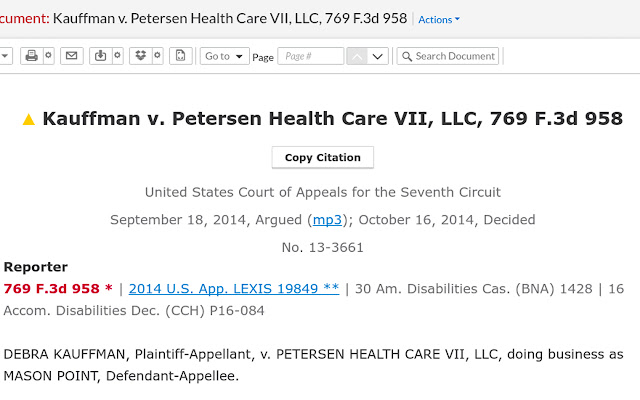This screenshot has height=400, width=640.
Task: Go to previous page with up chevron
Action: (x=357, y=56)
